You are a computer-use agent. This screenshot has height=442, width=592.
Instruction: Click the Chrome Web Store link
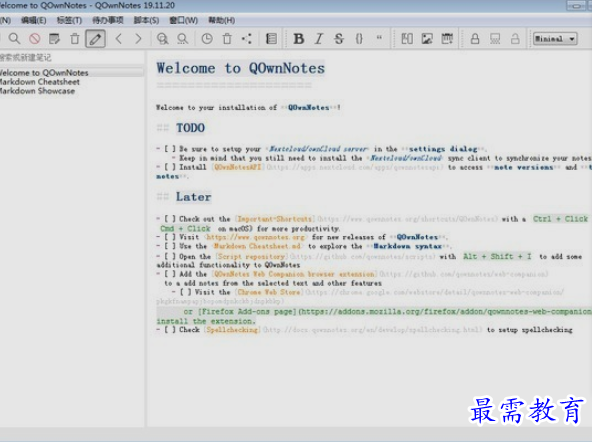[269, 292]
